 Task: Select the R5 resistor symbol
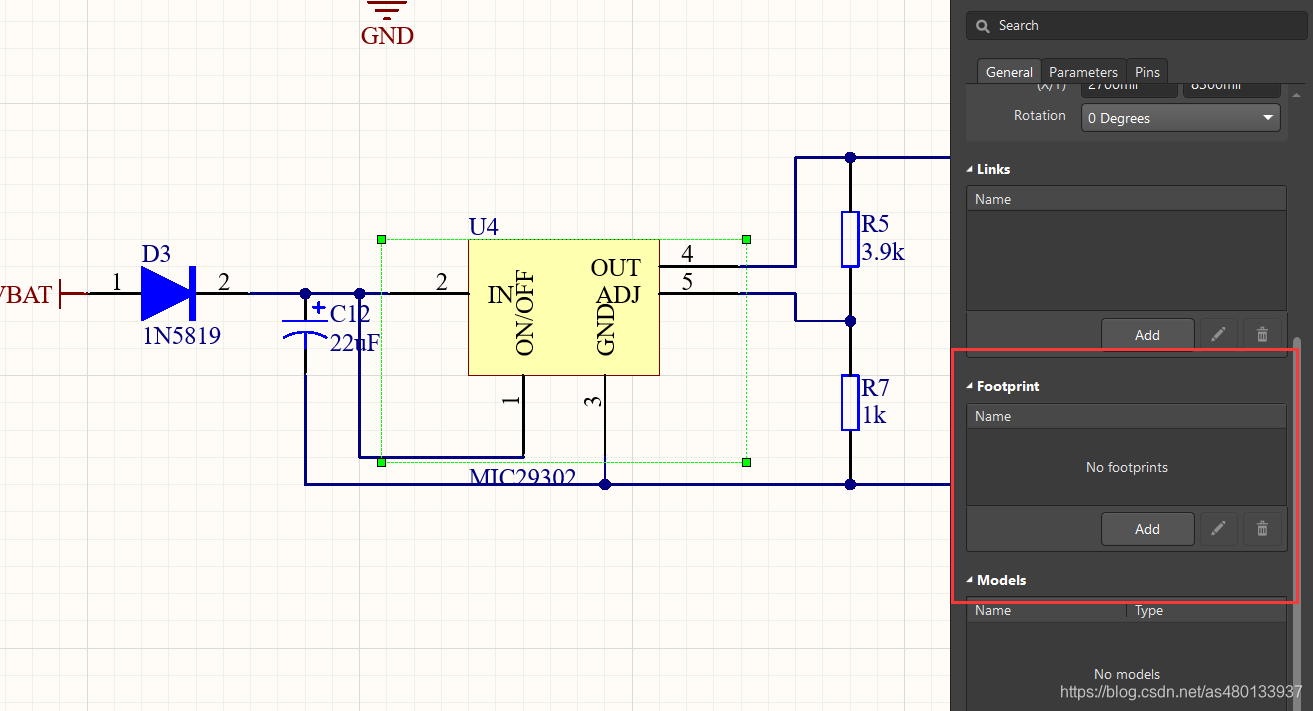pos(850,238)
